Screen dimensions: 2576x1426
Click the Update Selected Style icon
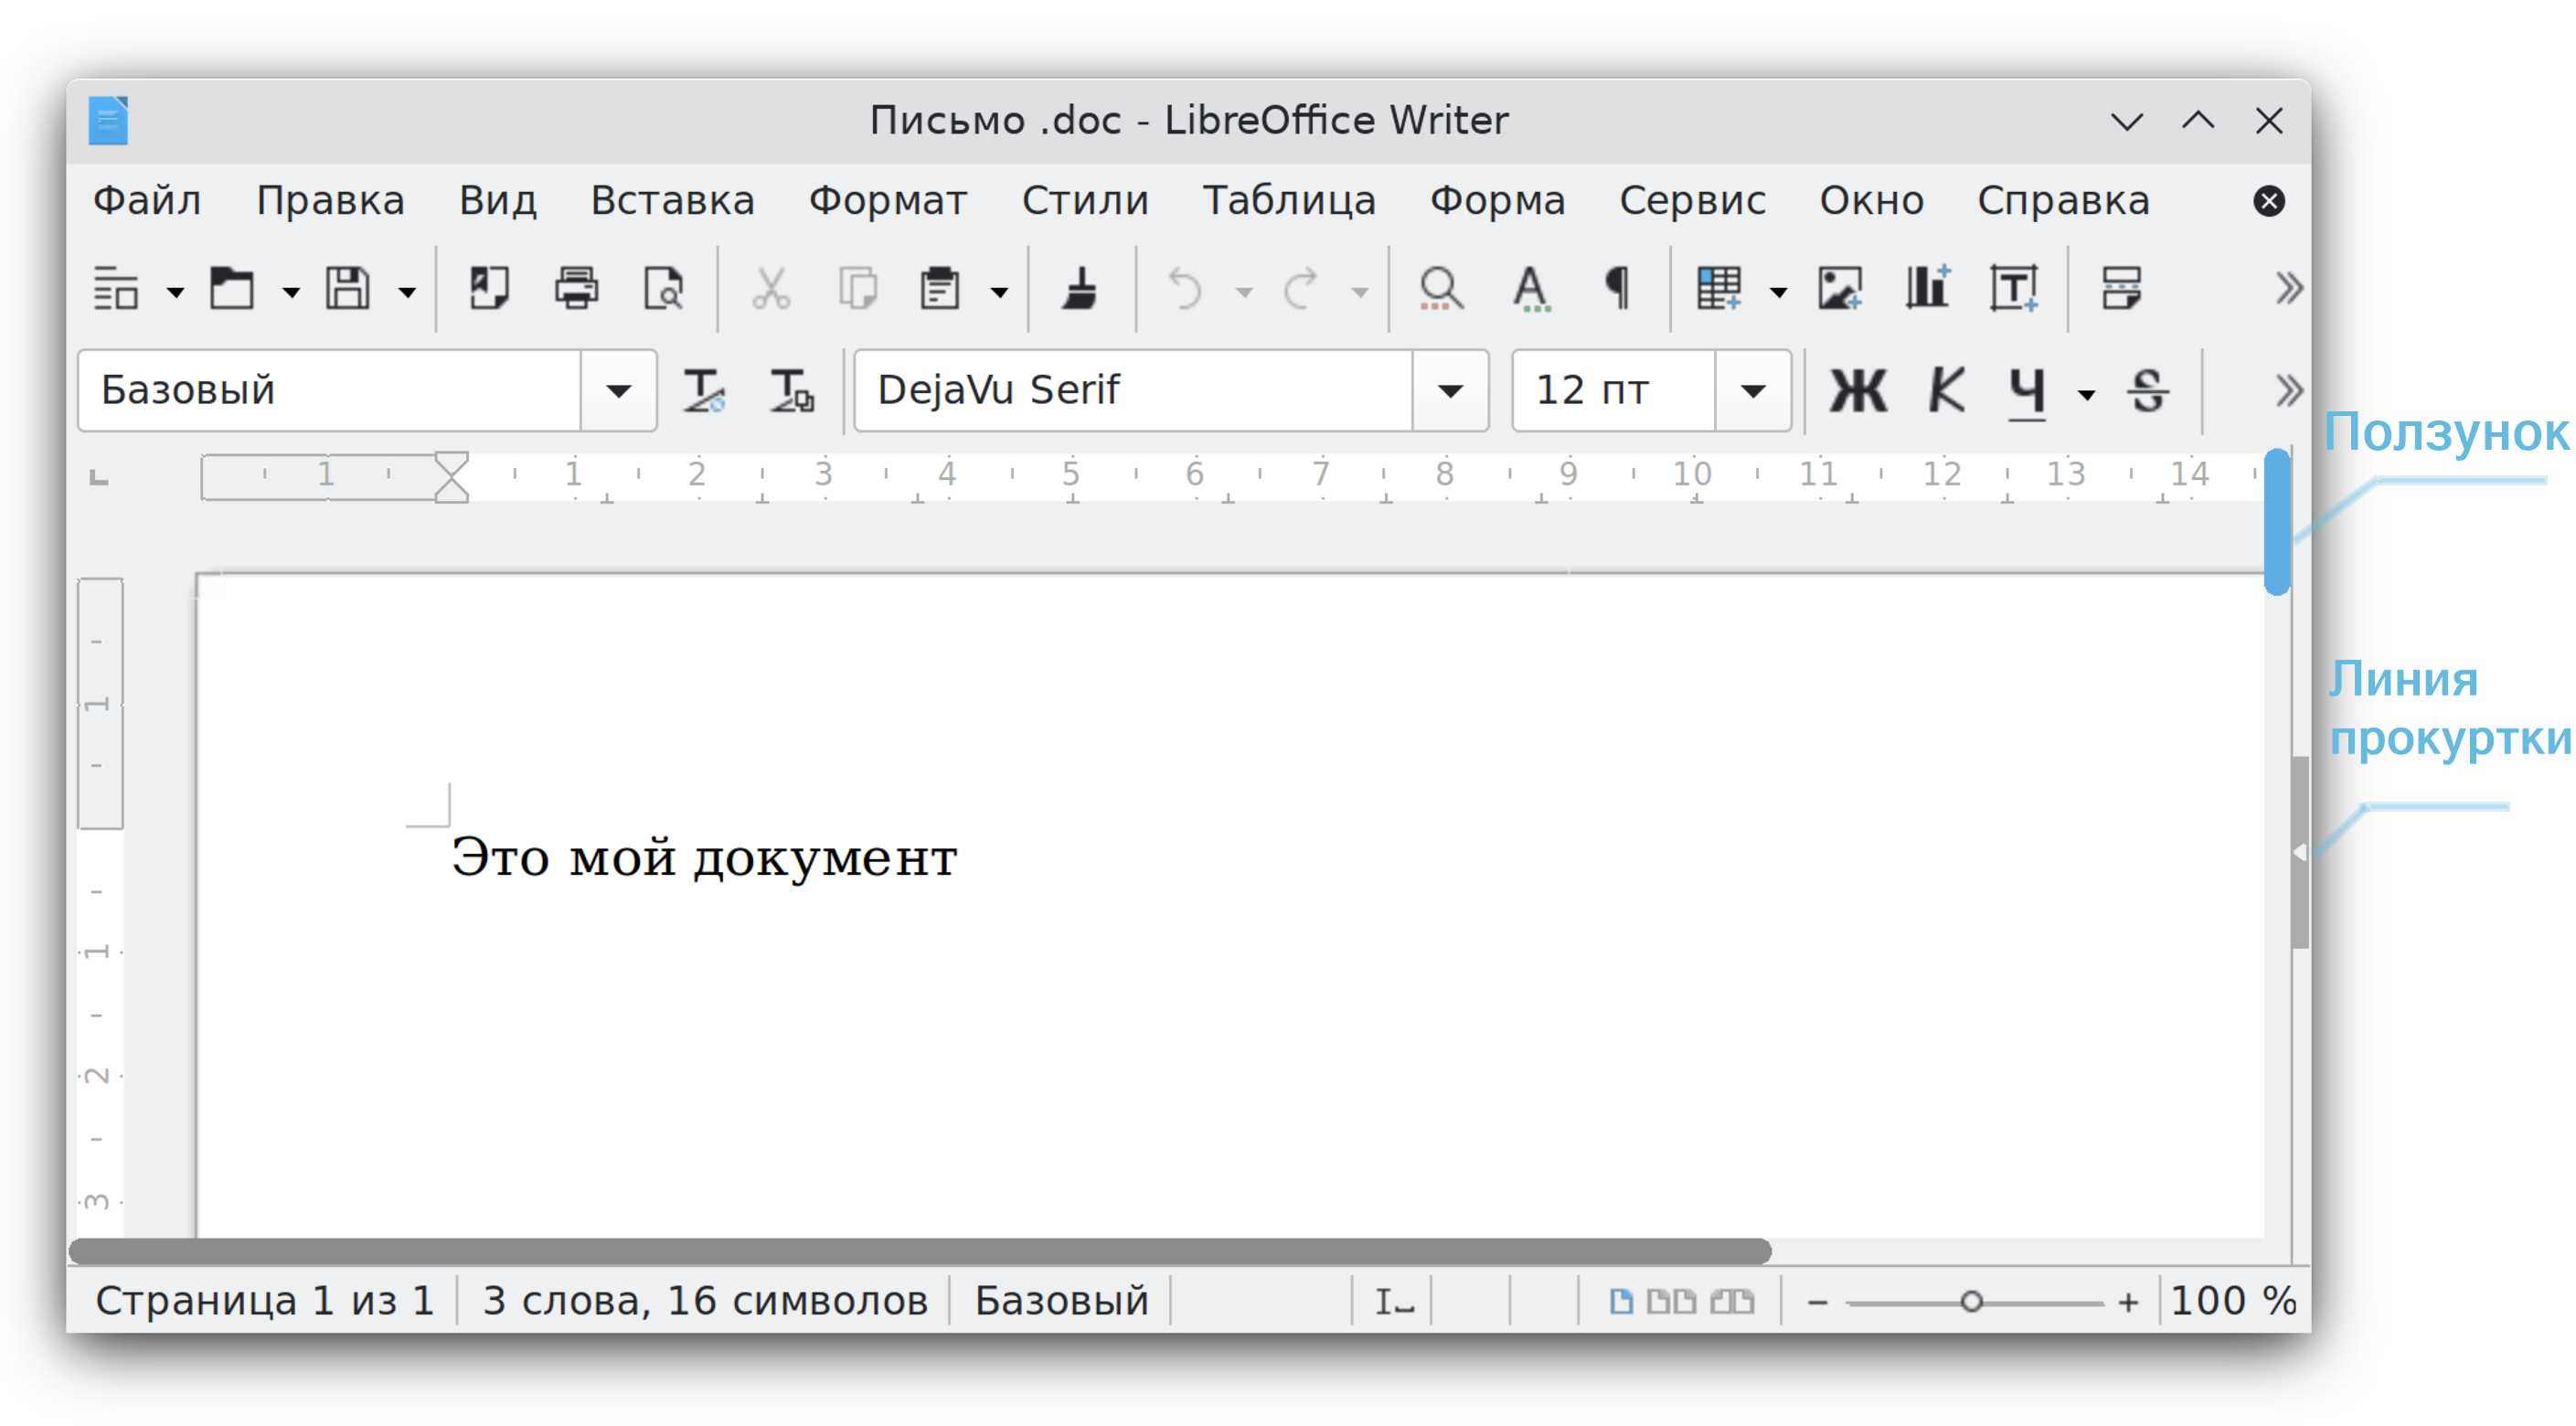(705, 391)
